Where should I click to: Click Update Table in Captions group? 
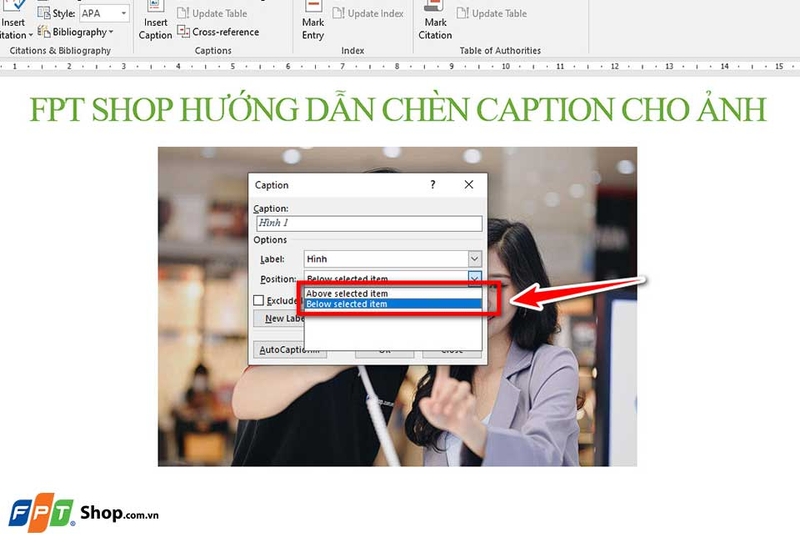coord(212,13)
